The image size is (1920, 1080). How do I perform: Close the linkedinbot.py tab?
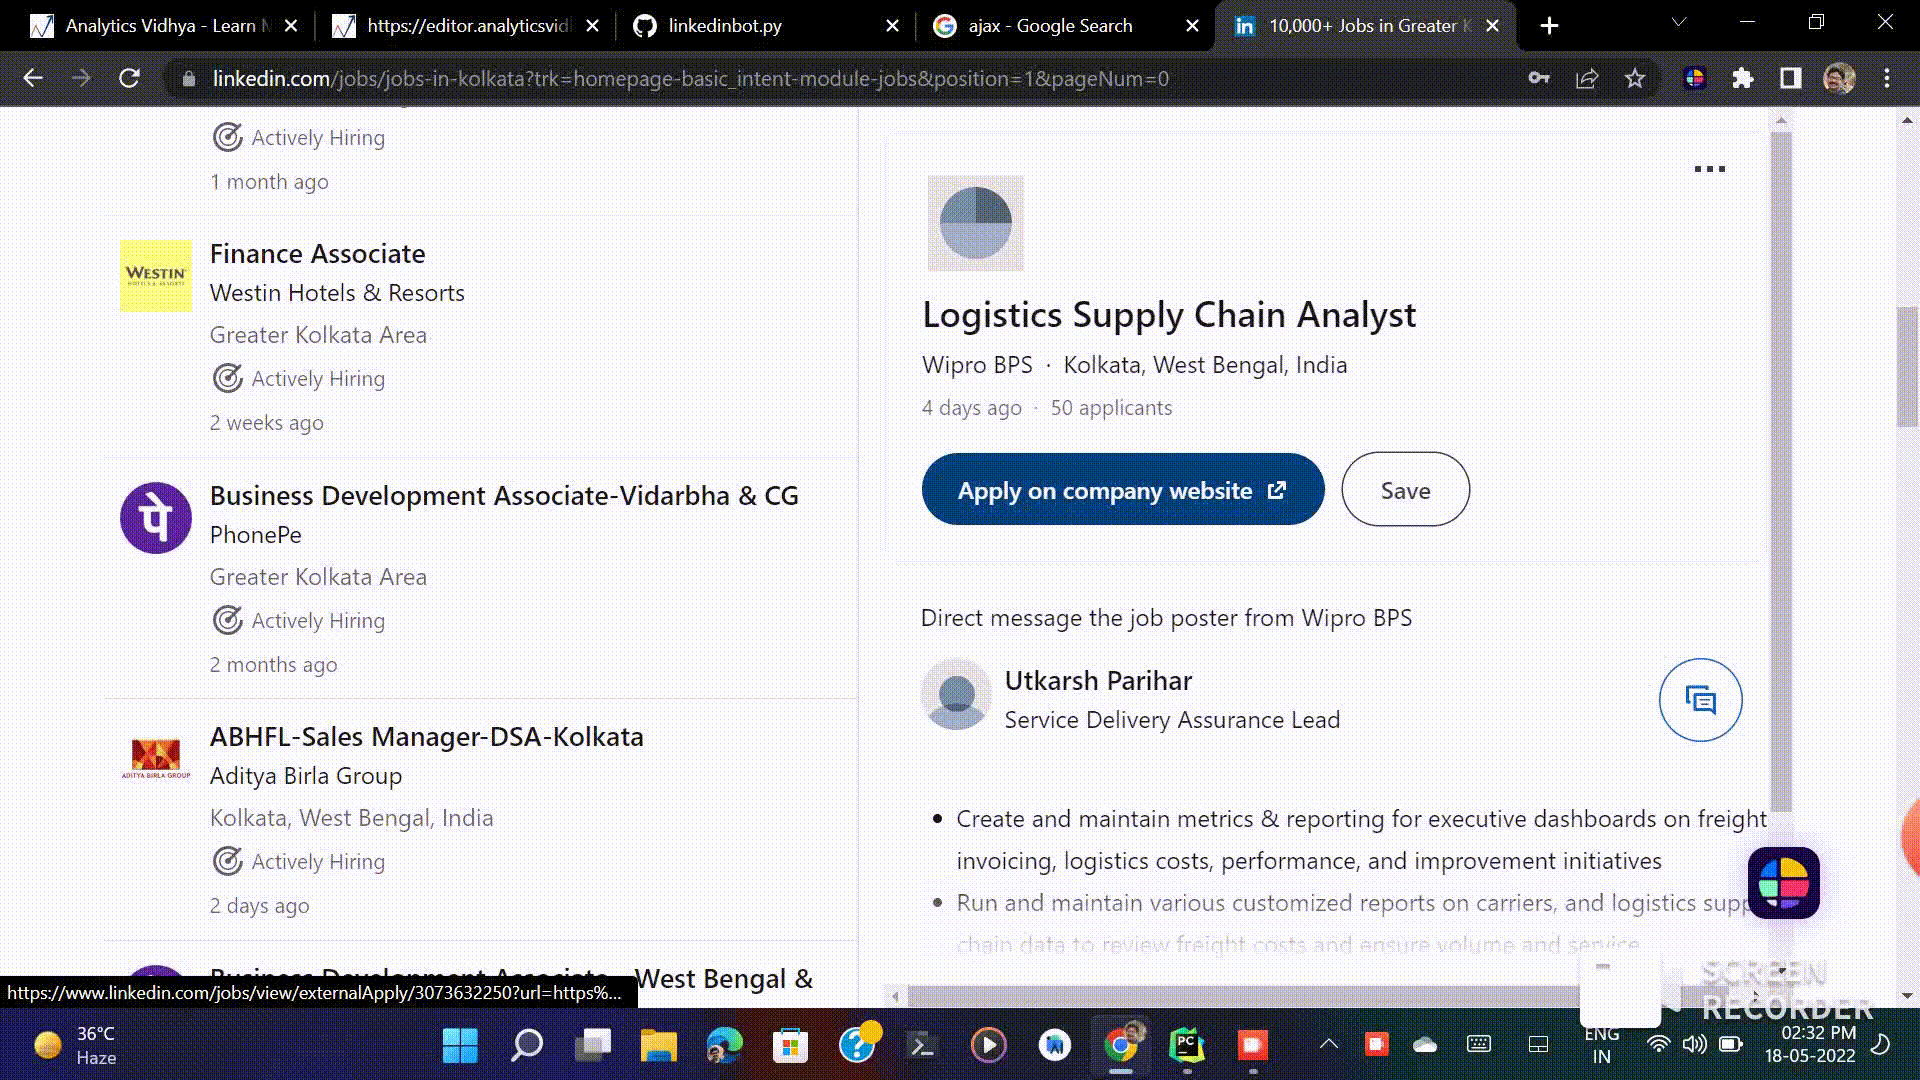[x=892, y=26]
